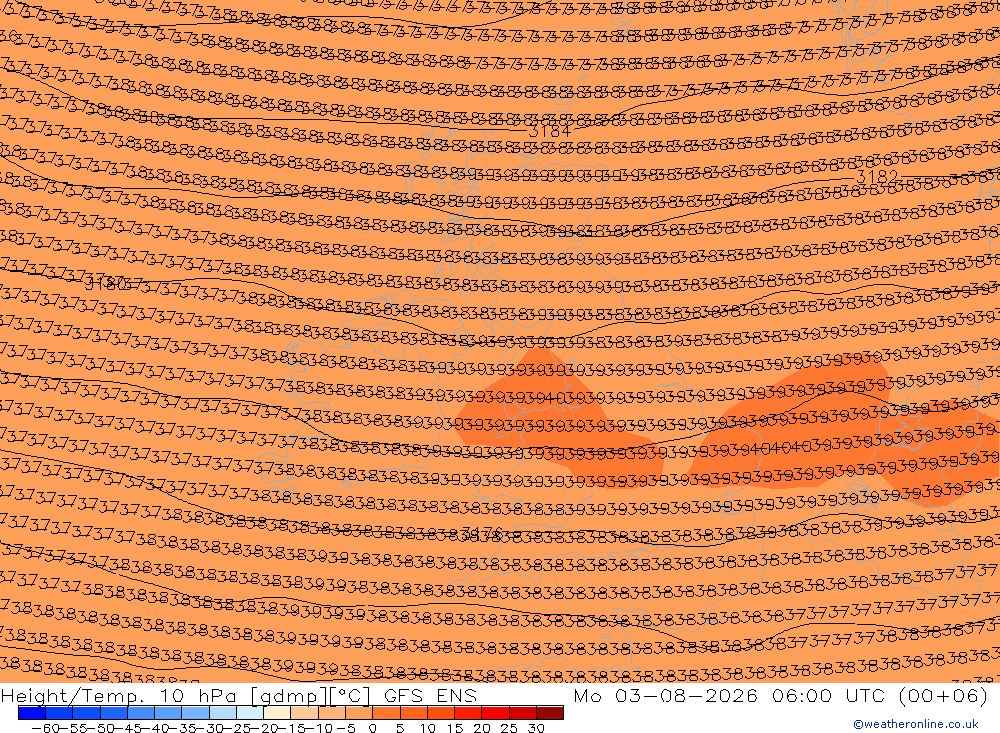
Task: Click the contour label 3180
Action: click(x=106, y=281)
